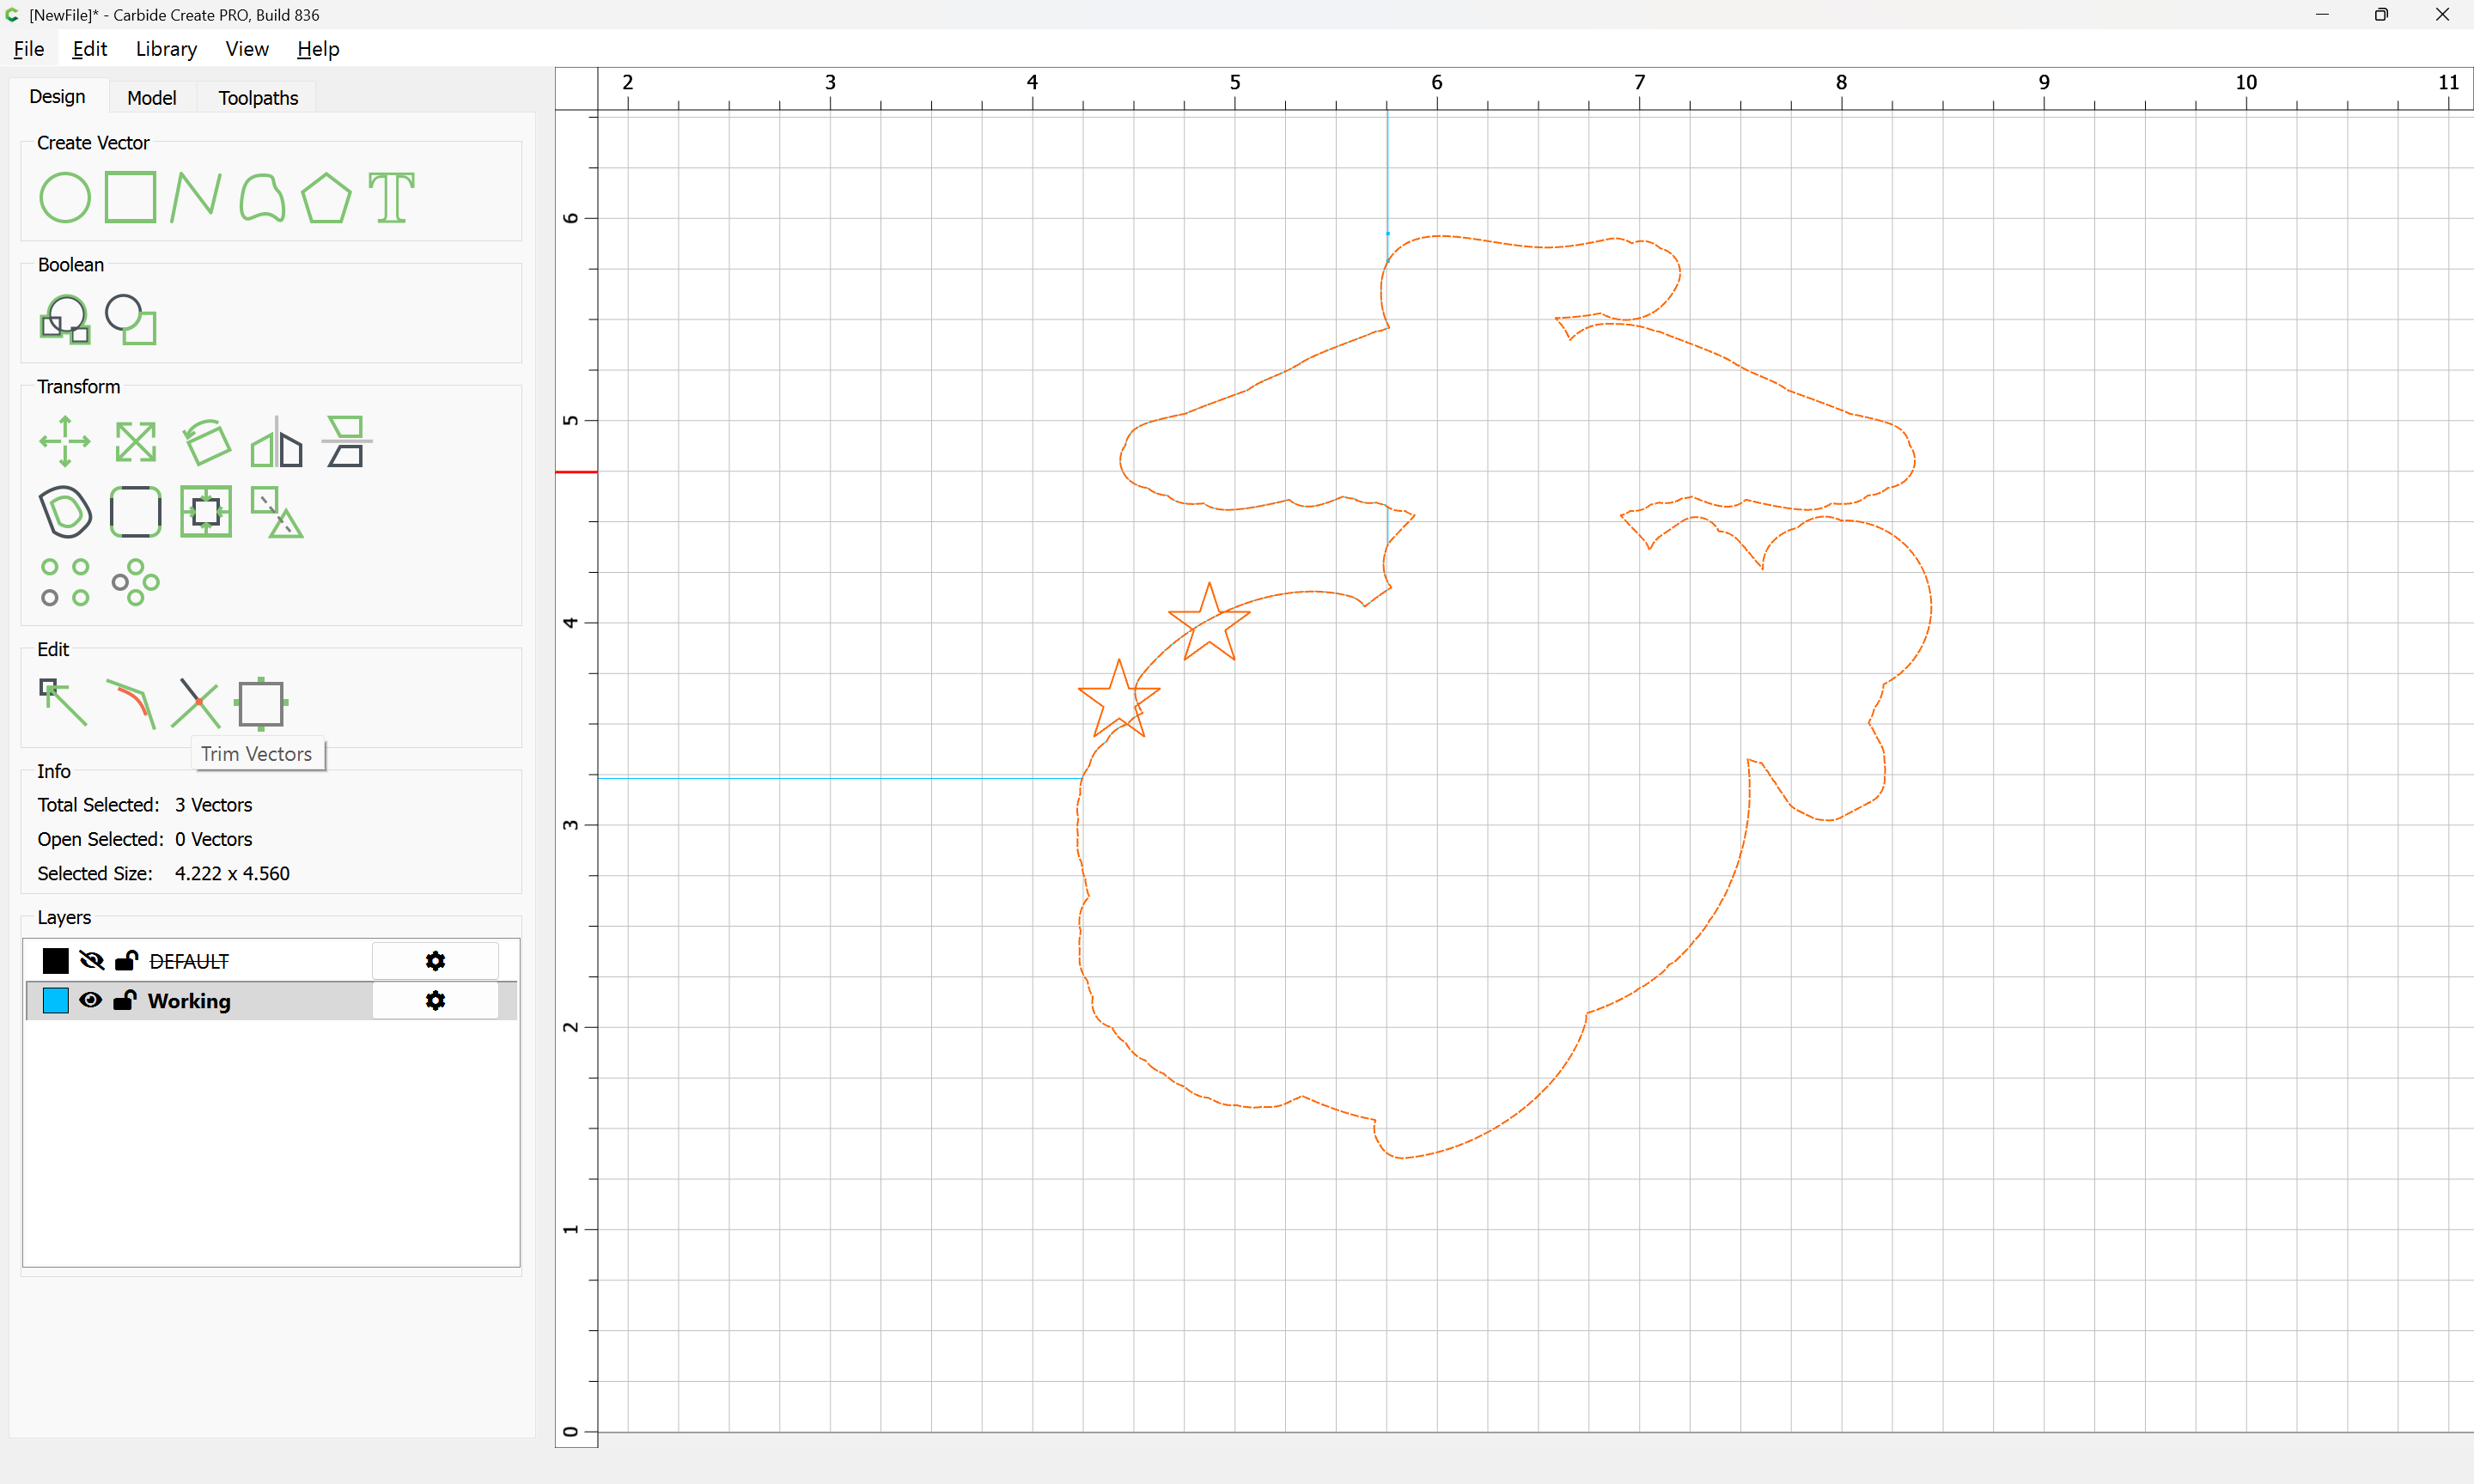
Task: Open the Offset Vectors tool
Action: tap(65, 512)
